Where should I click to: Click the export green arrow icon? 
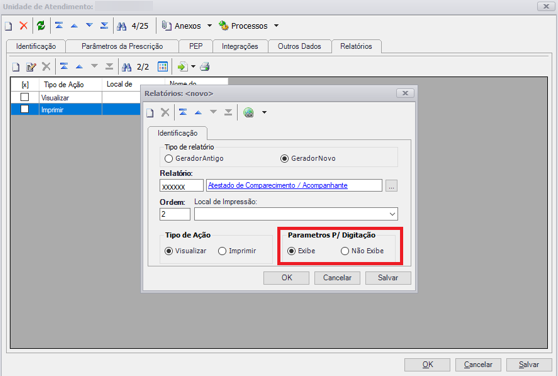tap(182, 67)
